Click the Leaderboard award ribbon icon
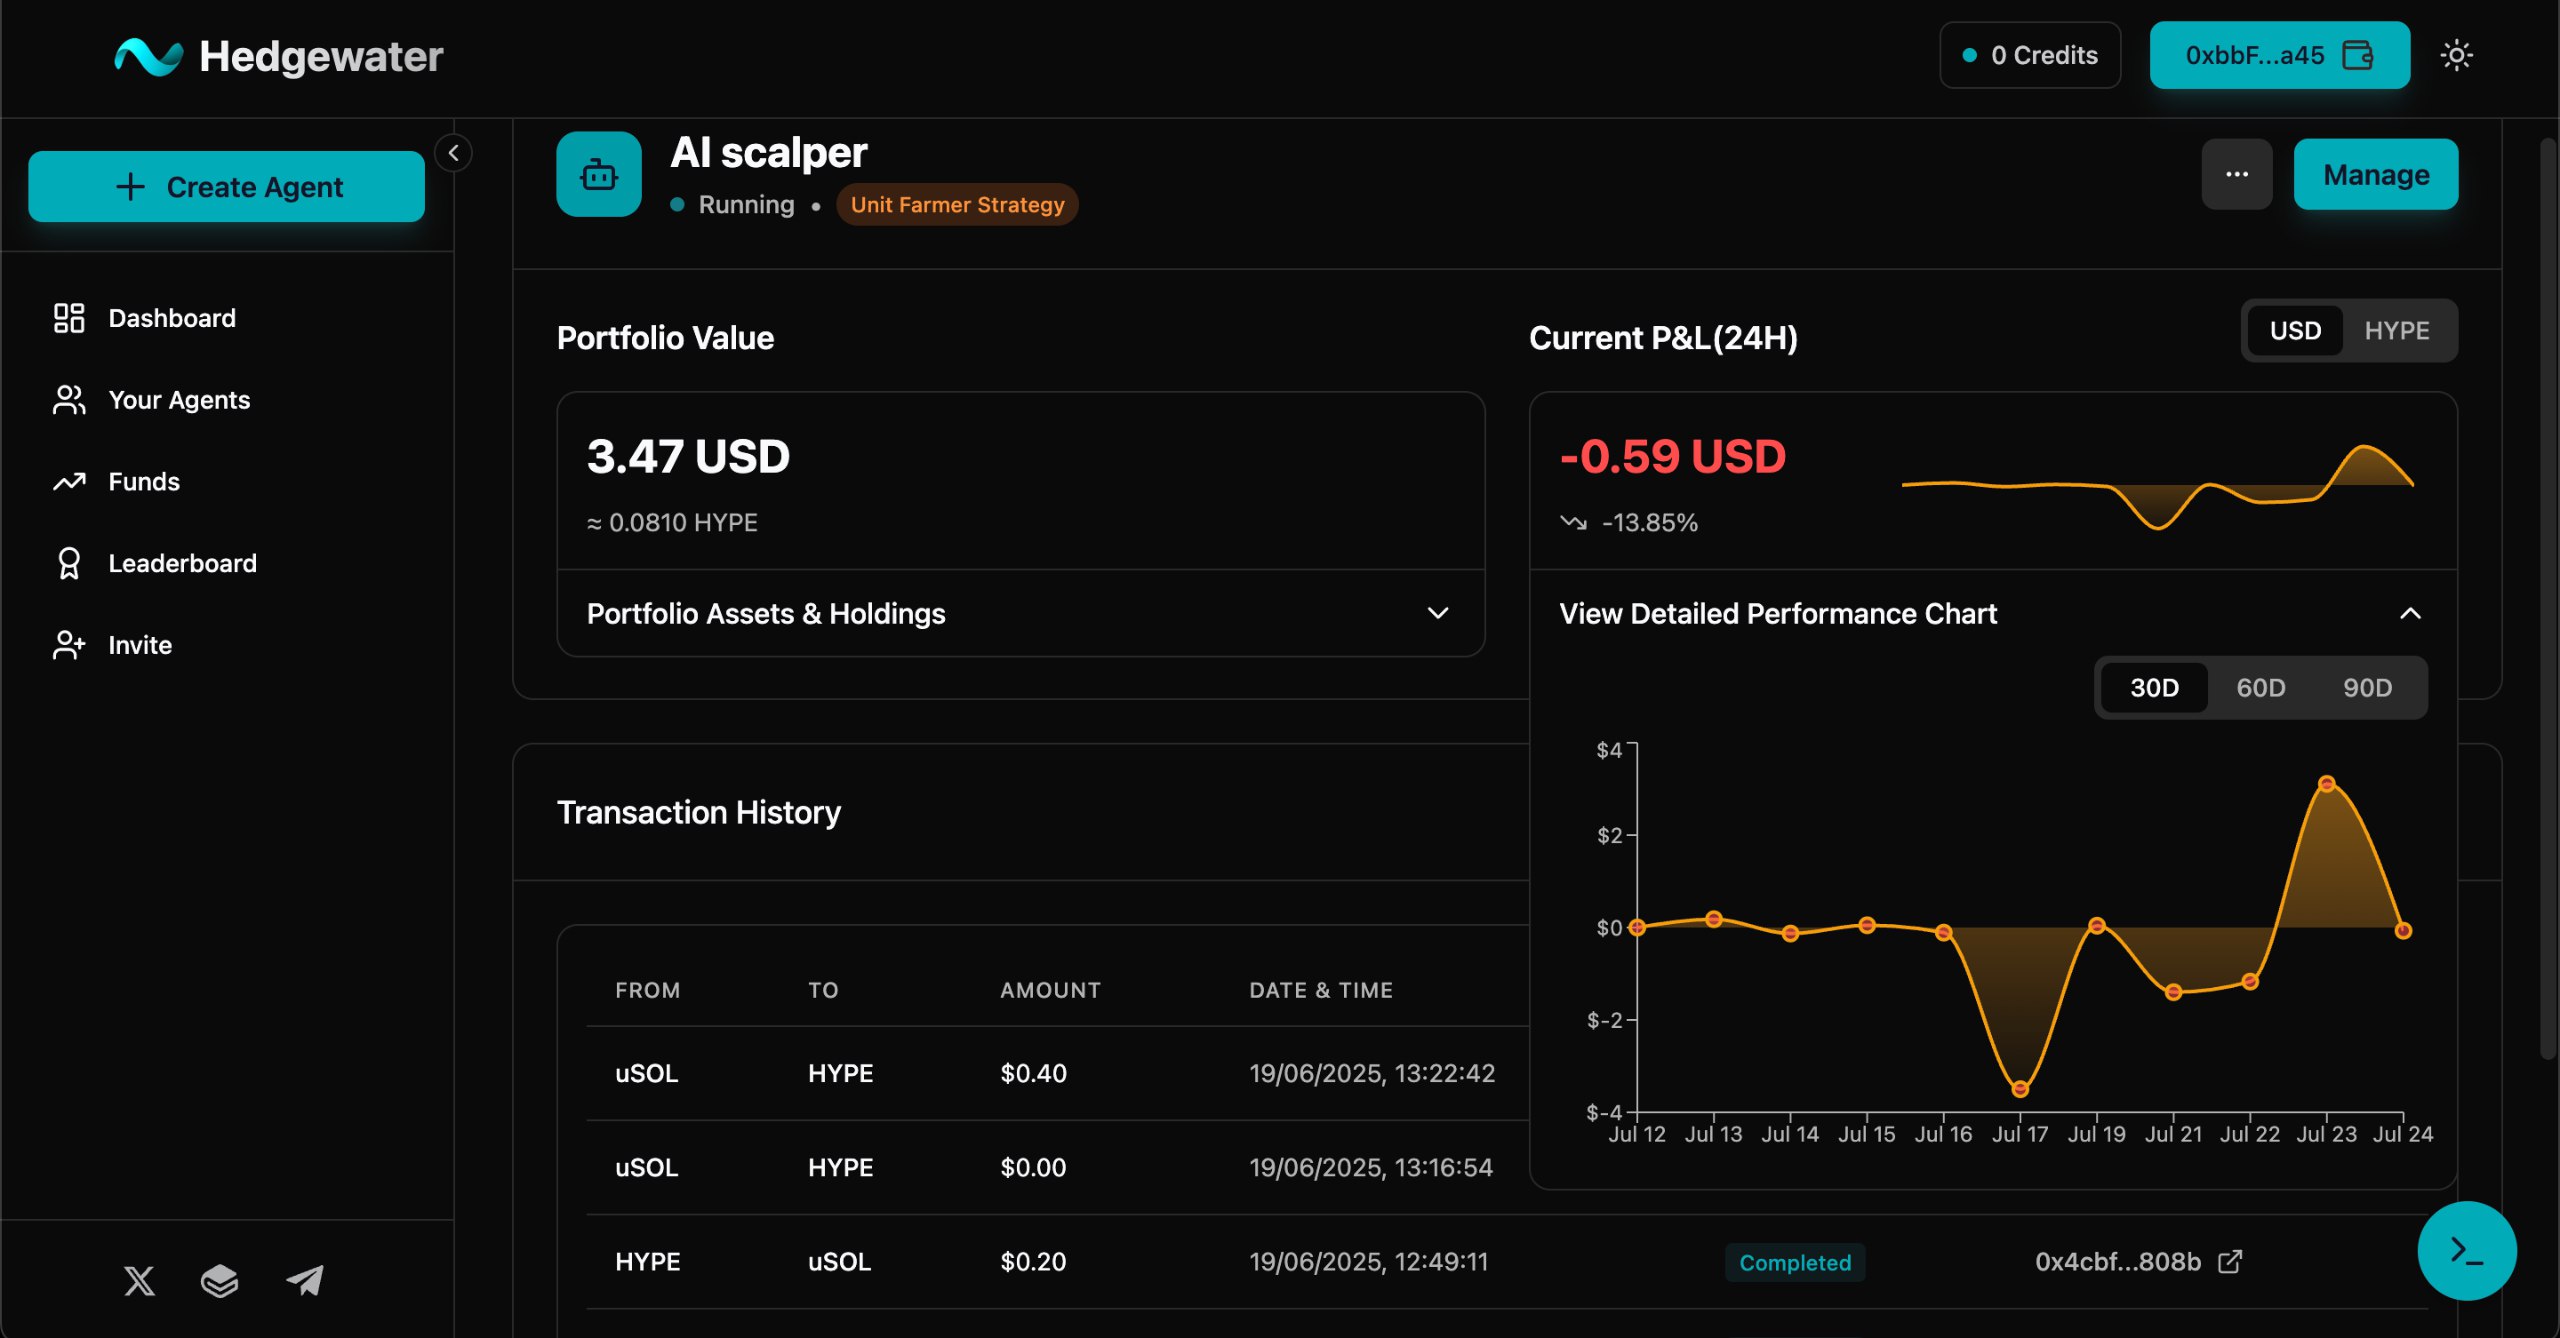 click(69, 563)
